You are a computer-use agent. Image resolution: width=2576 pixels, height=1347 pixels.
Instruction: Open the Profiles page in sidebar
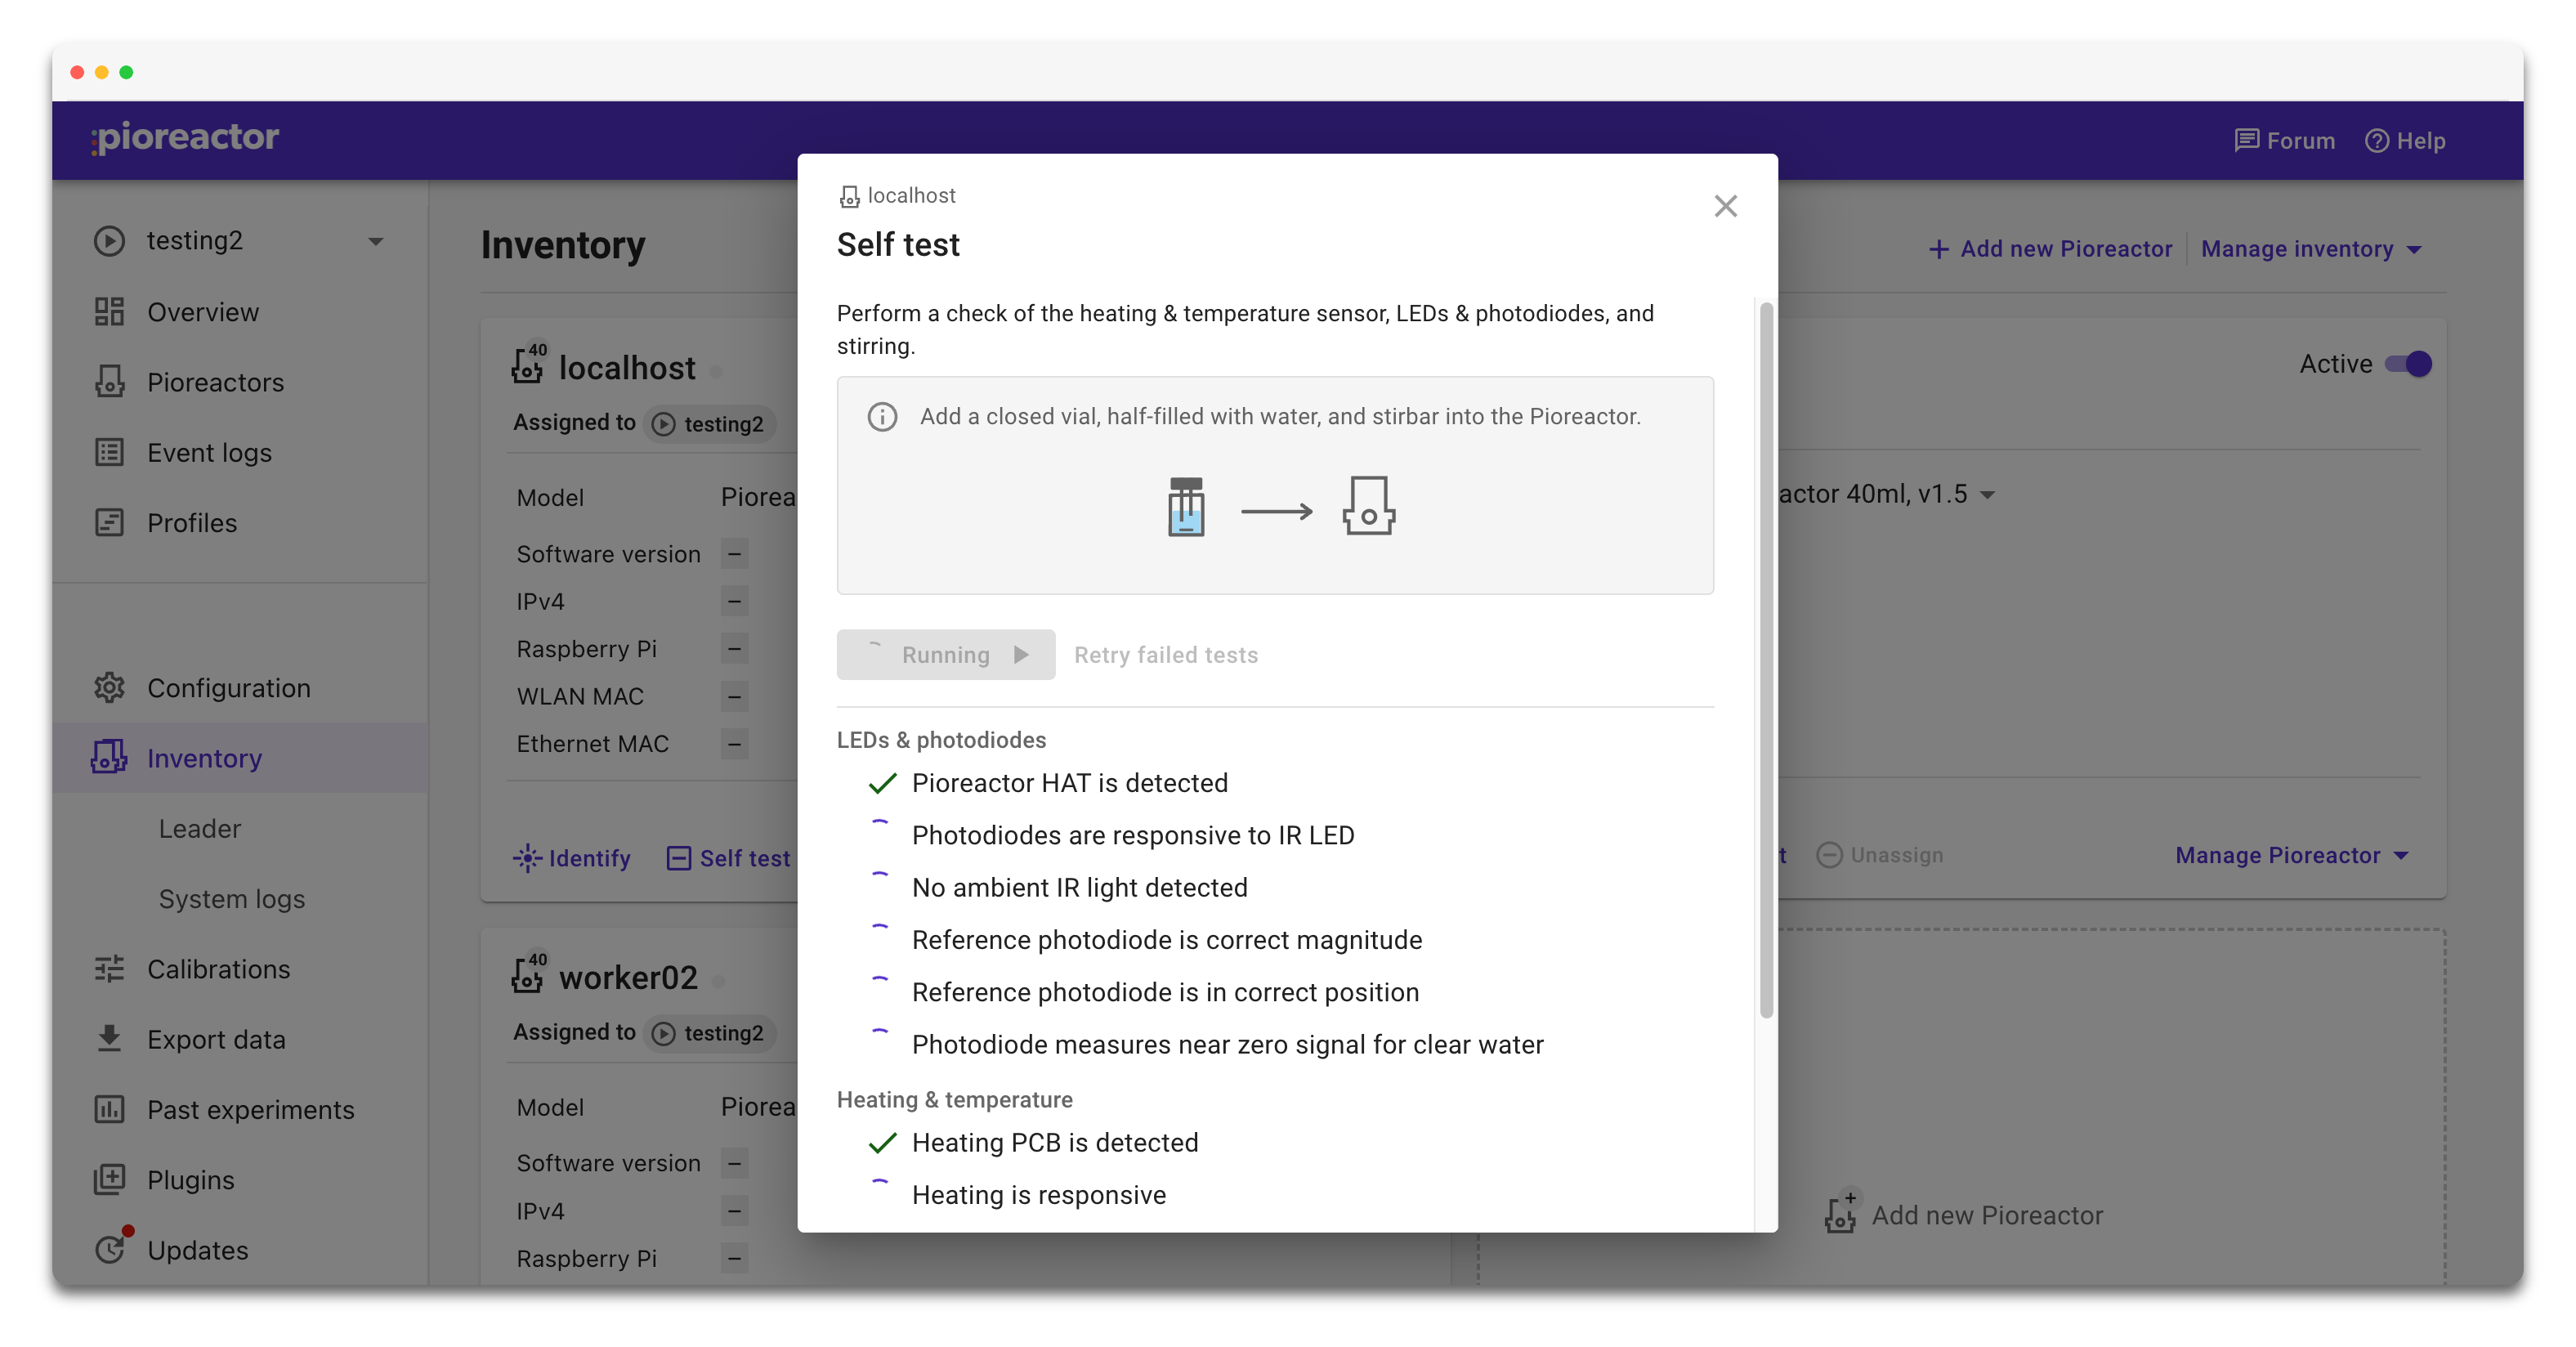coord(191,522)
